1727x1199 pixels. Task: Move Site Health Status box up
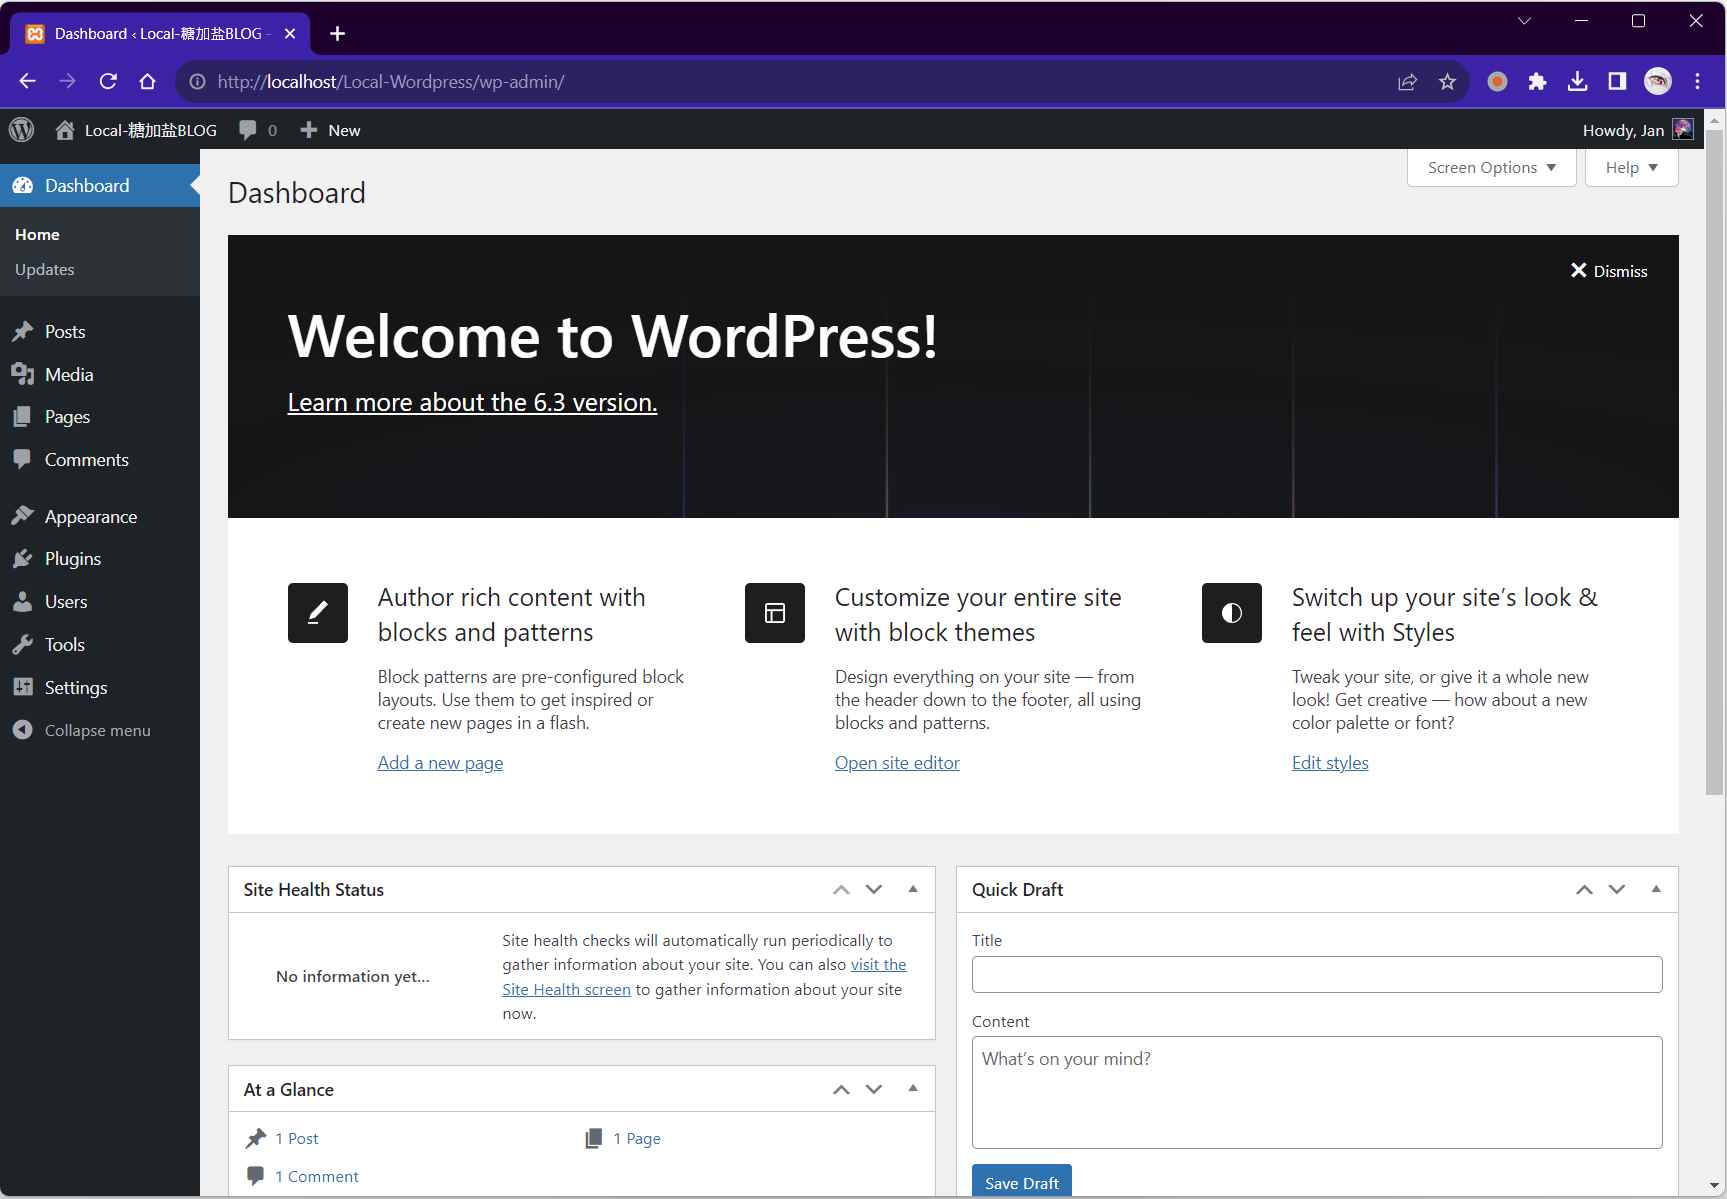click(841, 889)
